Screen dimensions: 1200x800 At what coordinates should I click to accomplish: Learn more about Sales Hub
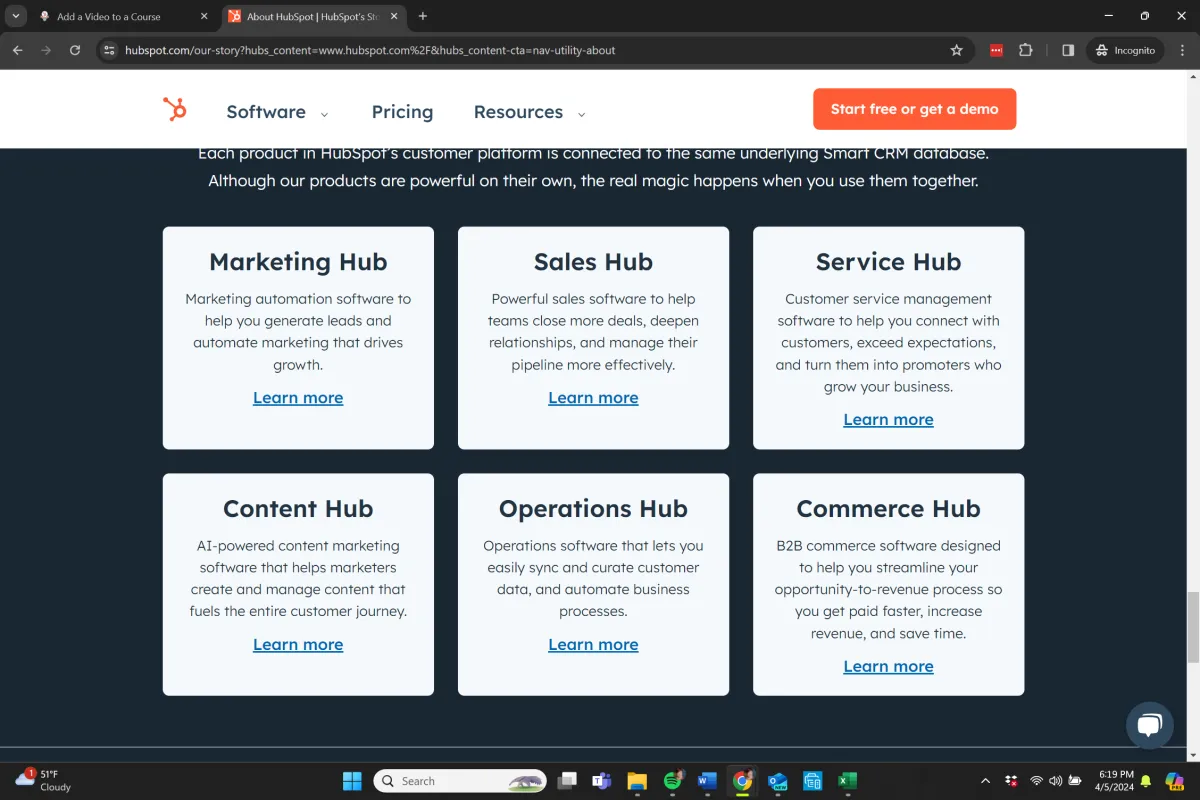(593, 397)
